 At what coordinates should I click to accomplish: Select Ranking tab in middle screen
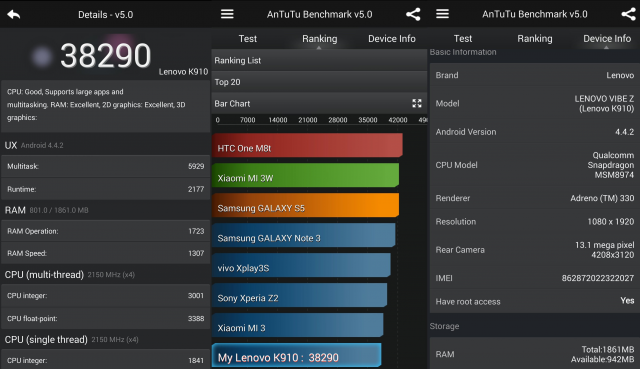(320, 39)
